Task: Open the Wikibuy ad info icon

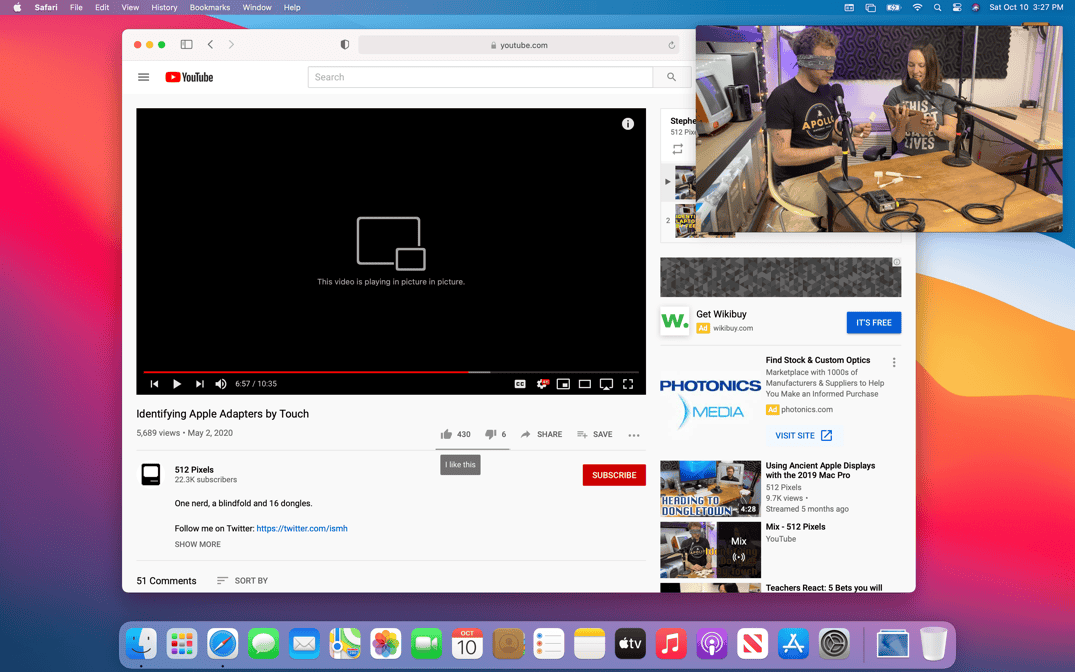Action: click(896, 262)
